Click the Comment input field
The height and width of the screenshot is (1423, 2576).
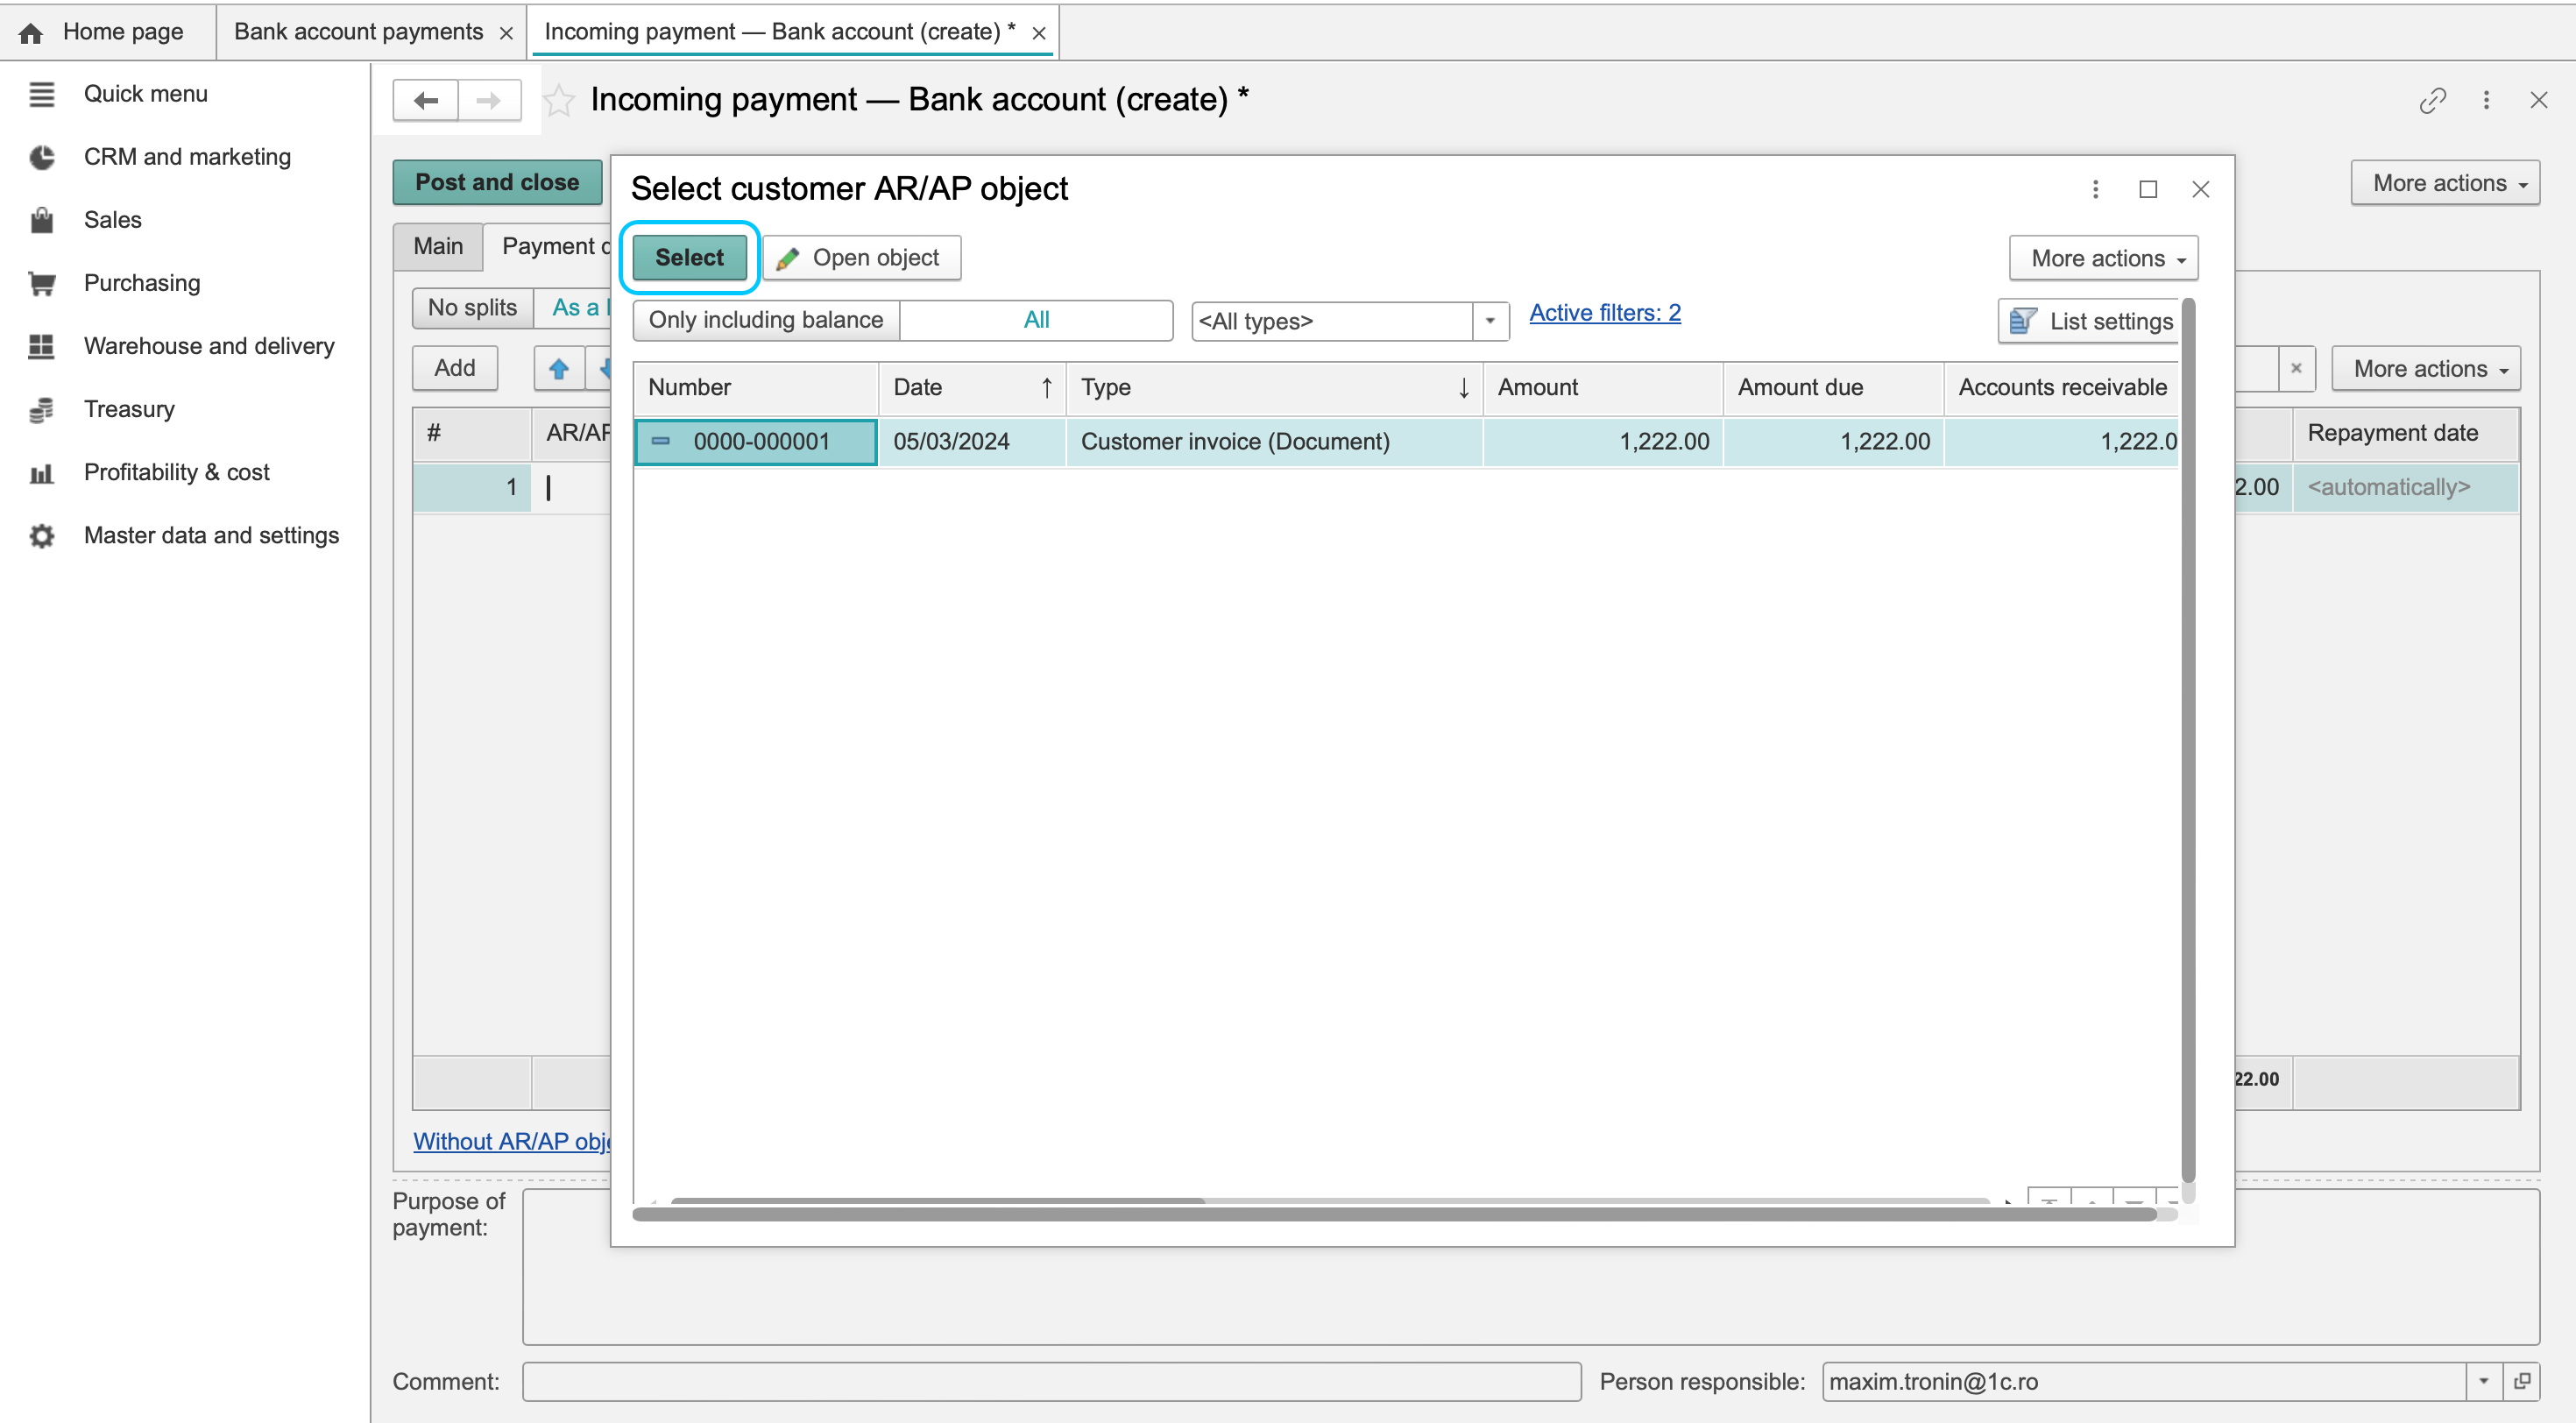pyautogui.click(x=1051, y=1381)
